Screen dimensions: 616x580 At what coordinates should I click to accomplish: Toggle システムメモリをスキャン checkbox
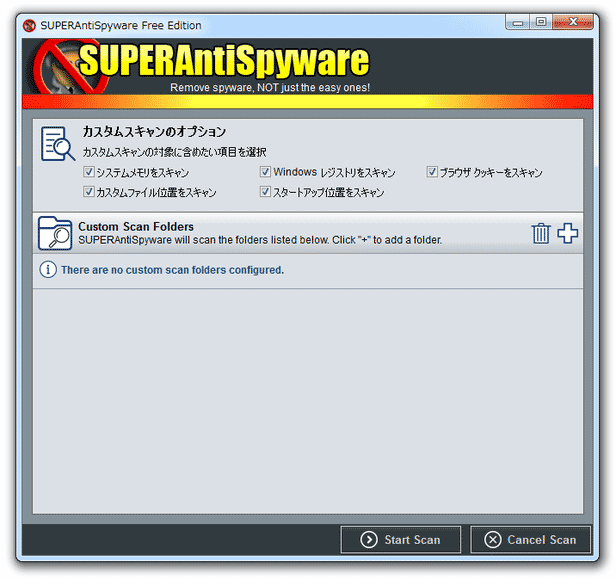click(89, 172)
